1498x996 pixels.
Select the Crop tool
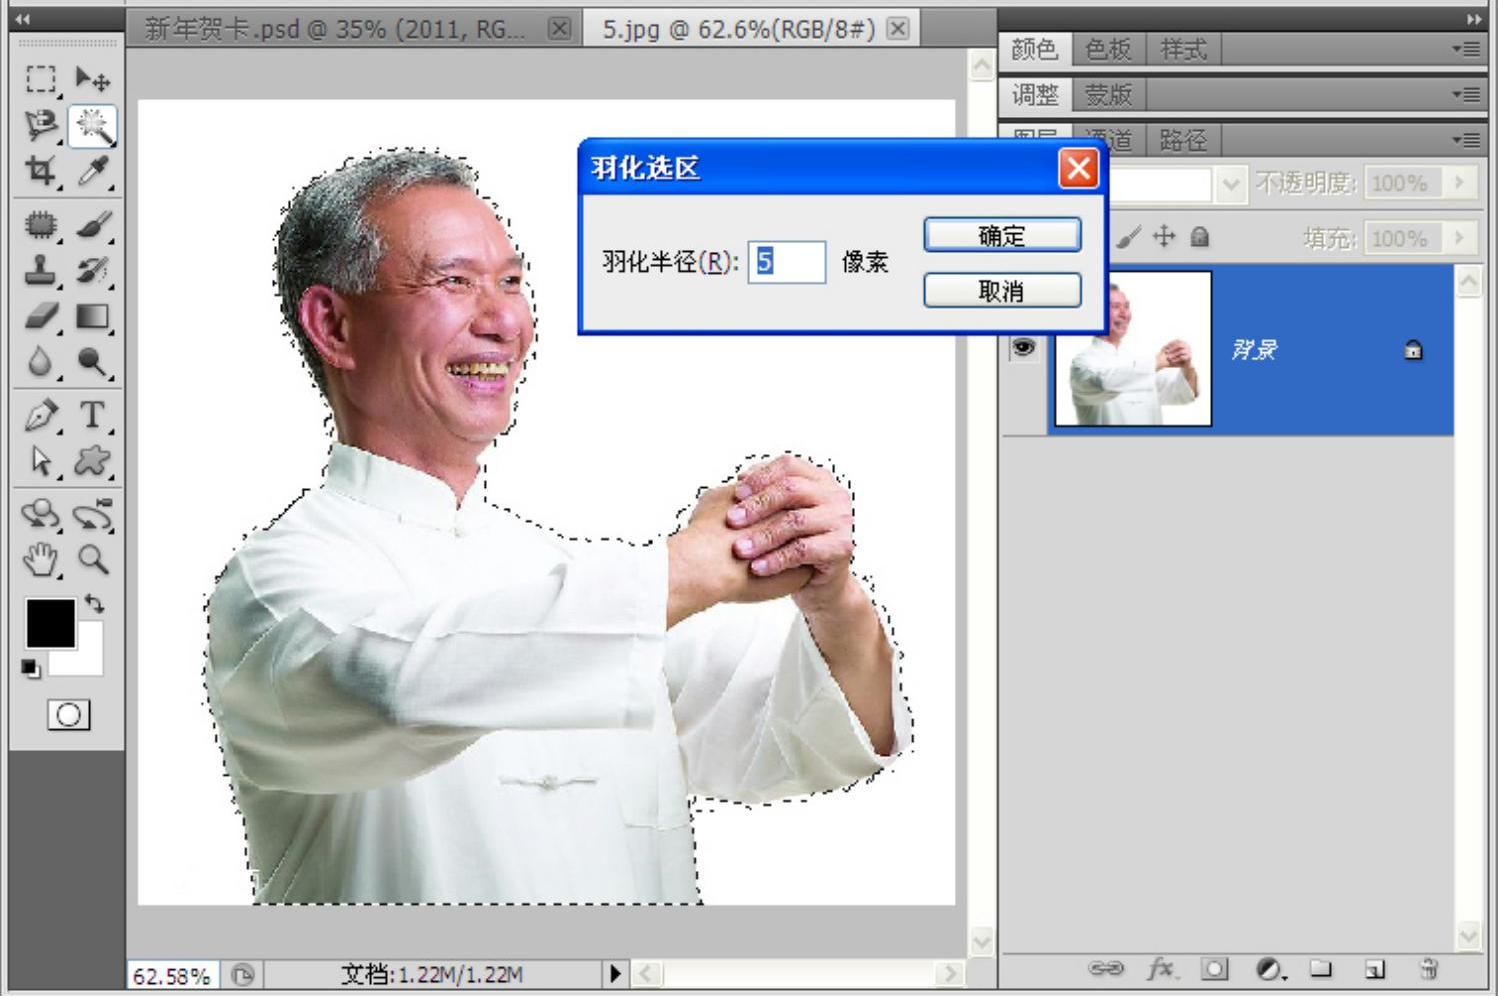tap(40, 171)
